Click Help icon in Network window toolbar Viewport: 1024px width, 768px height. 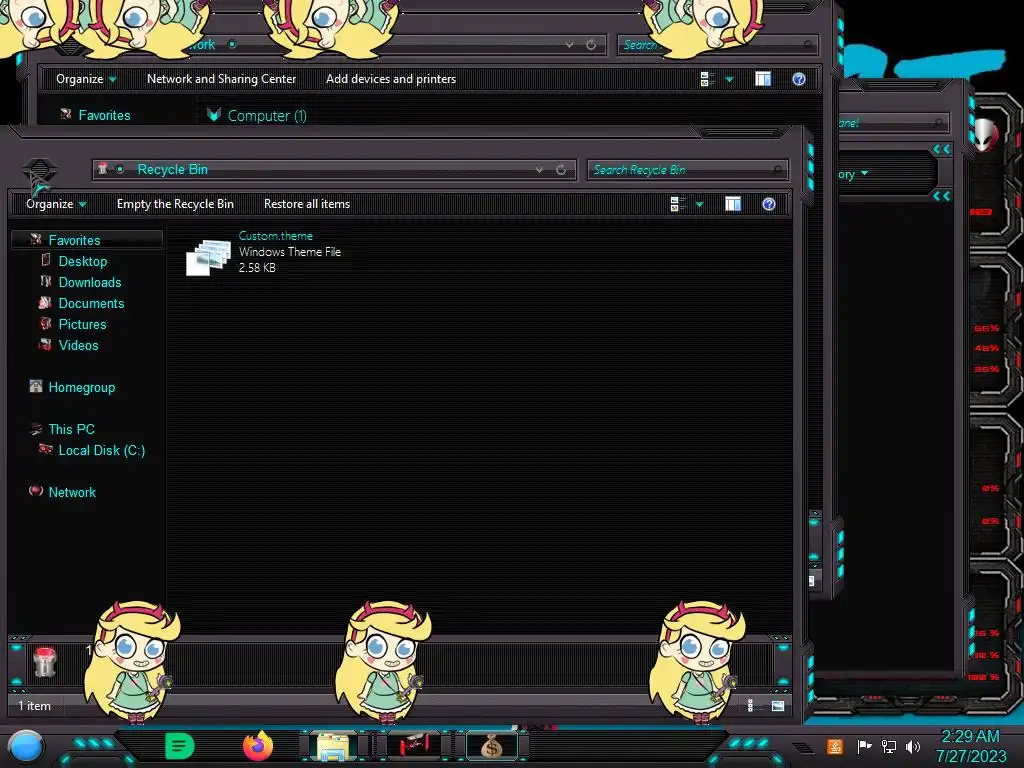coord(799,79)
